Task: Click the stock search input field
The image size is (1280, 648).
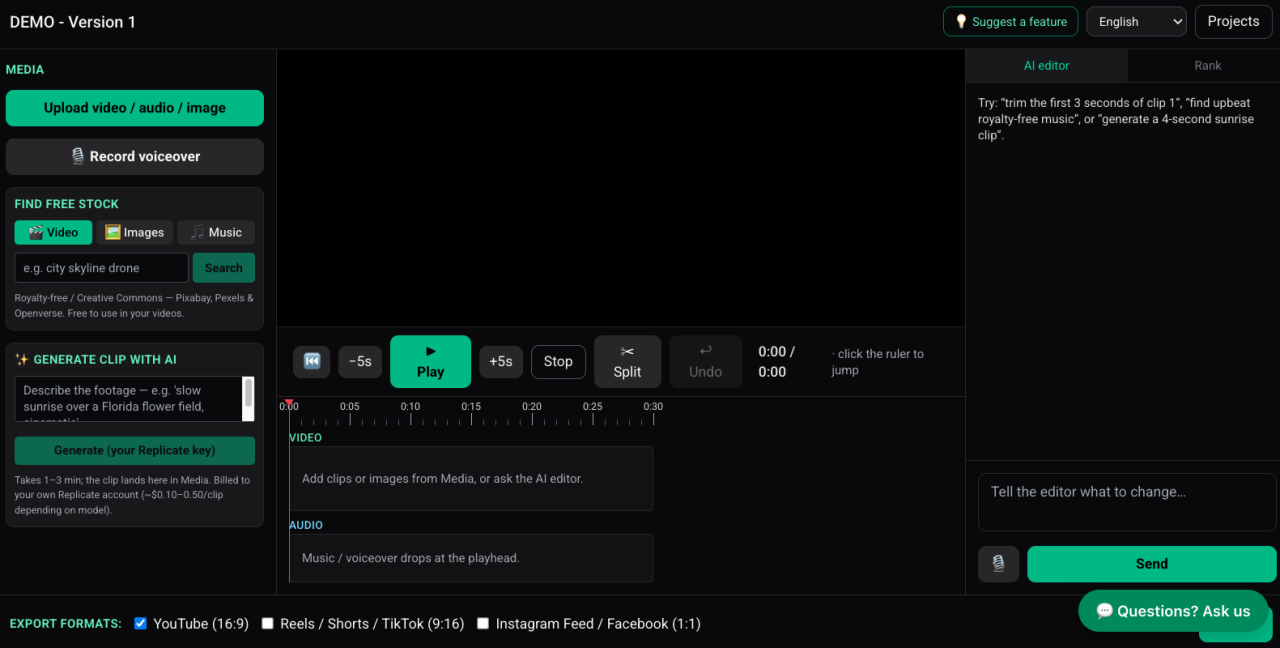Action: (x=101, y=268)
